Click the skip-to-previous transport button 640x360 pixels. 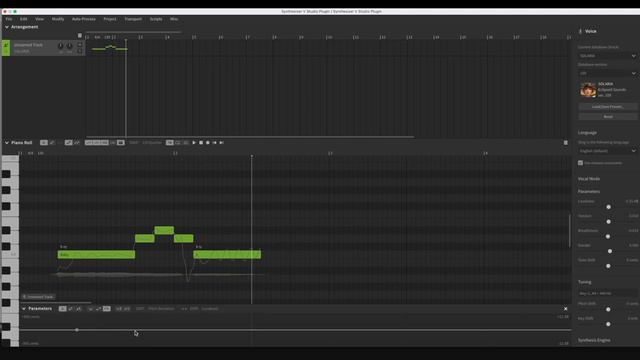point(215,142)
